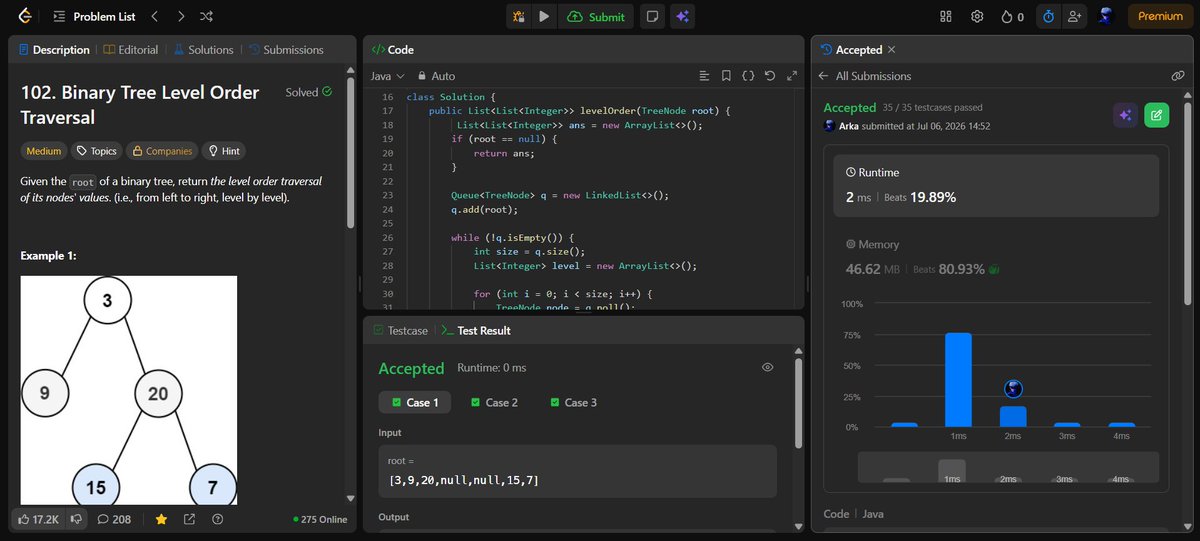Image resolution: width=1200 pixels, height=541 pixels.
Task: Toggle the test result eye icon
Action: point(767,367)
